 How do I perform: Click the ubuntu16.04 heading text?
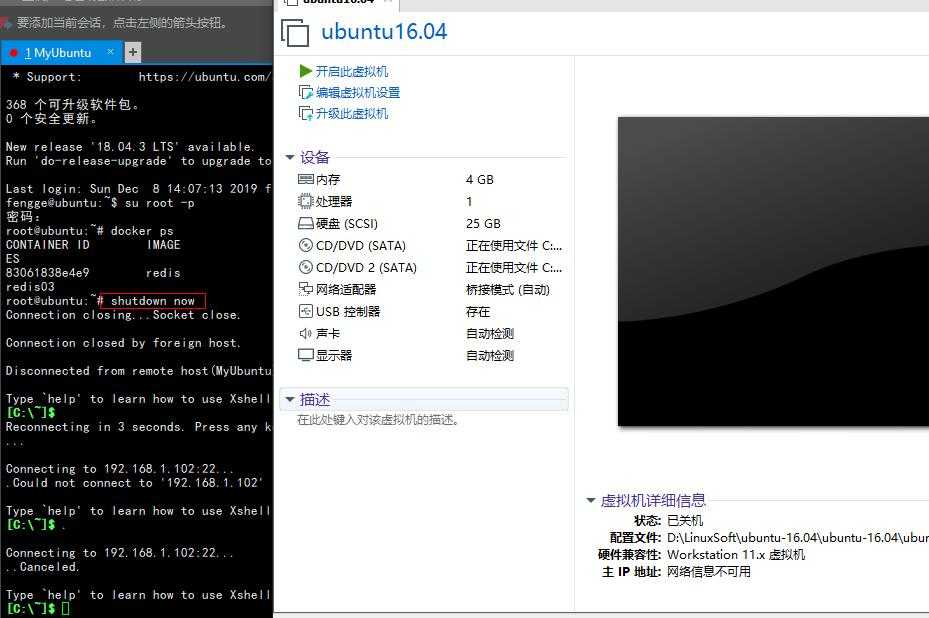pyautogui.click(x=384, y=31)
